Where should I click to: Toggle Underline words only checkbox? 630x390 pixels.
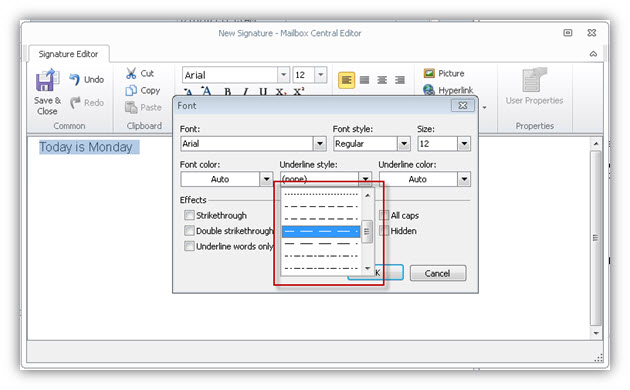click(189, 246)
